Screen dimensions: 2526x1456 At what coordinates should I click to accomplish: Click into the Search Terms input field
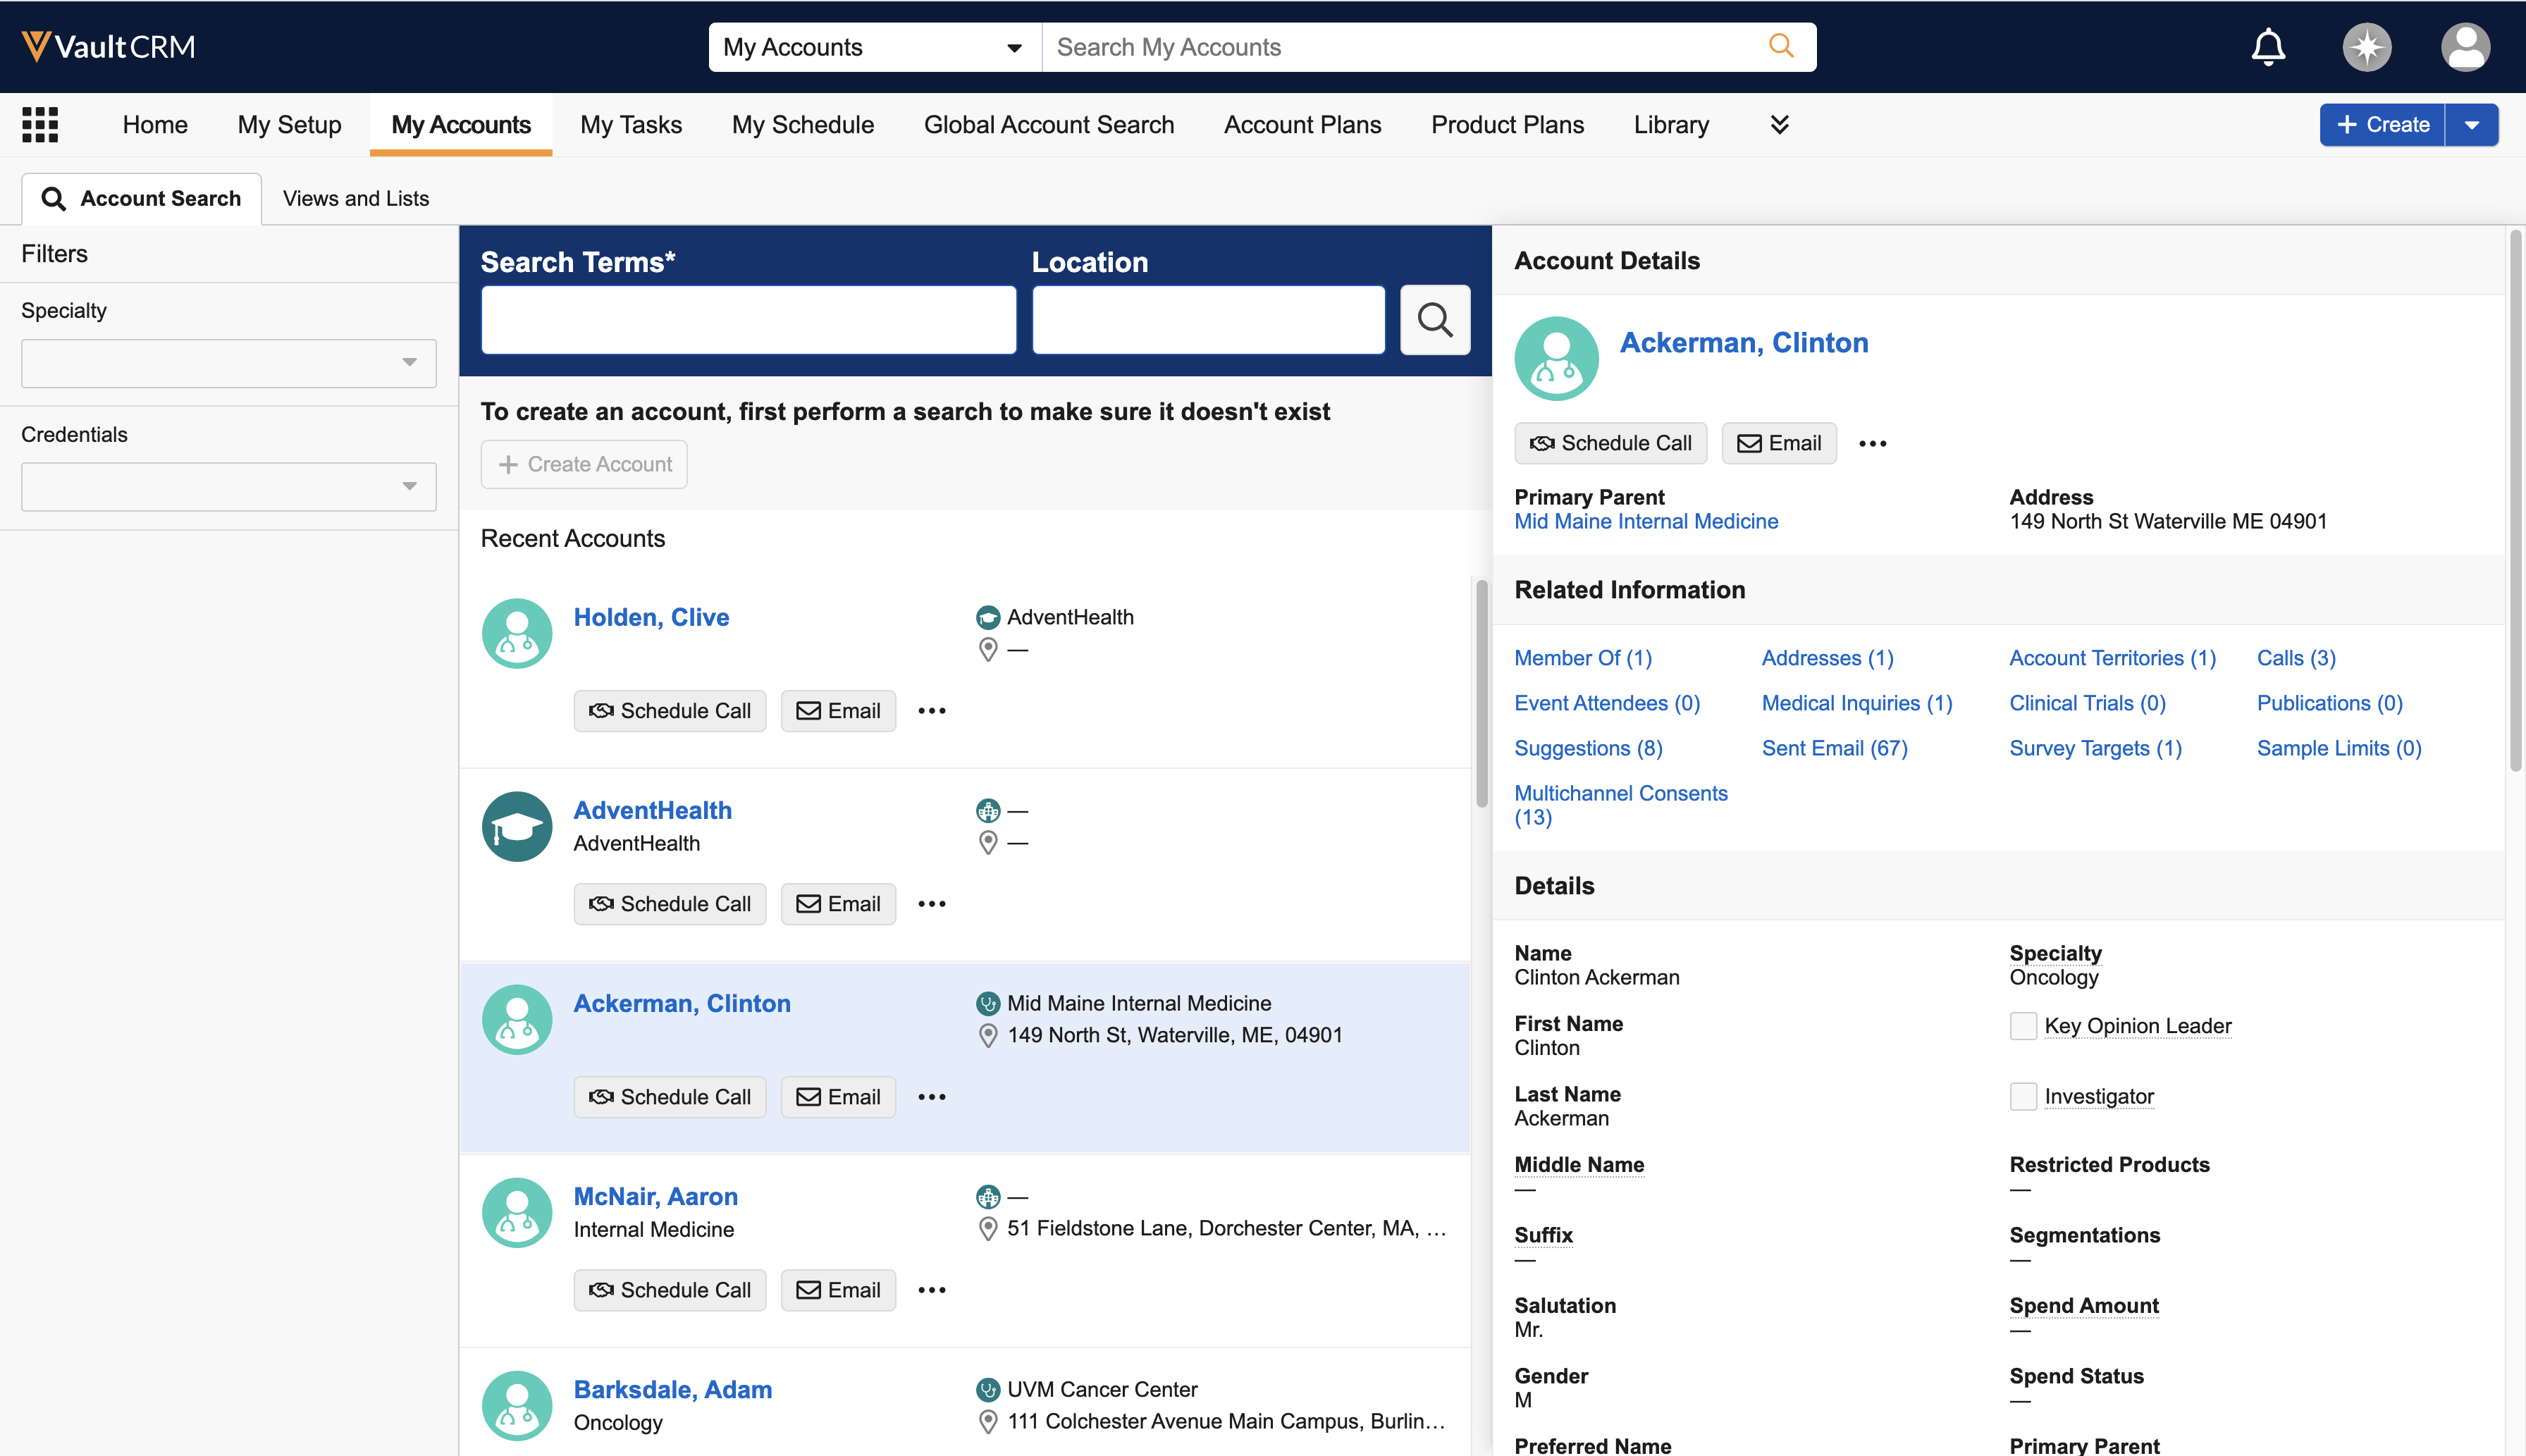pos(748,320)
